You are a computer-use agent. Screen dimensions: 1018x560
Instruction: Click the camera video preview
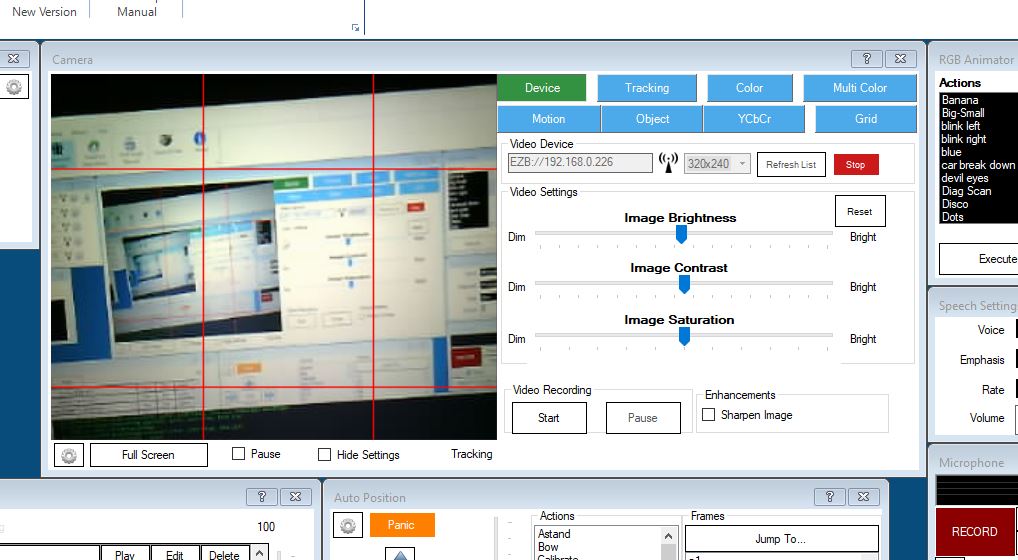(274, 257)
